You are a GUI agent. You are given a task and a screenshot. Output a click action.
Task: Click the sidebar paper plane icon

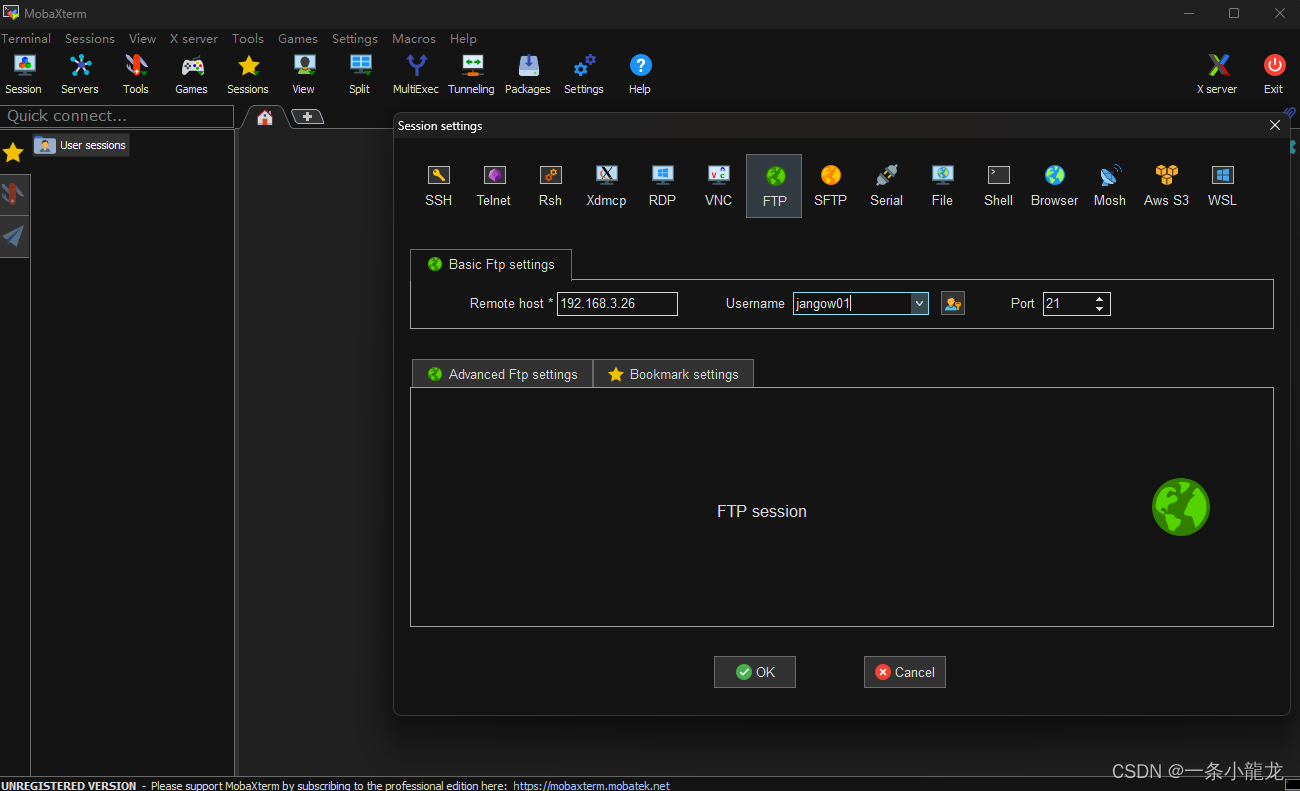14,236
